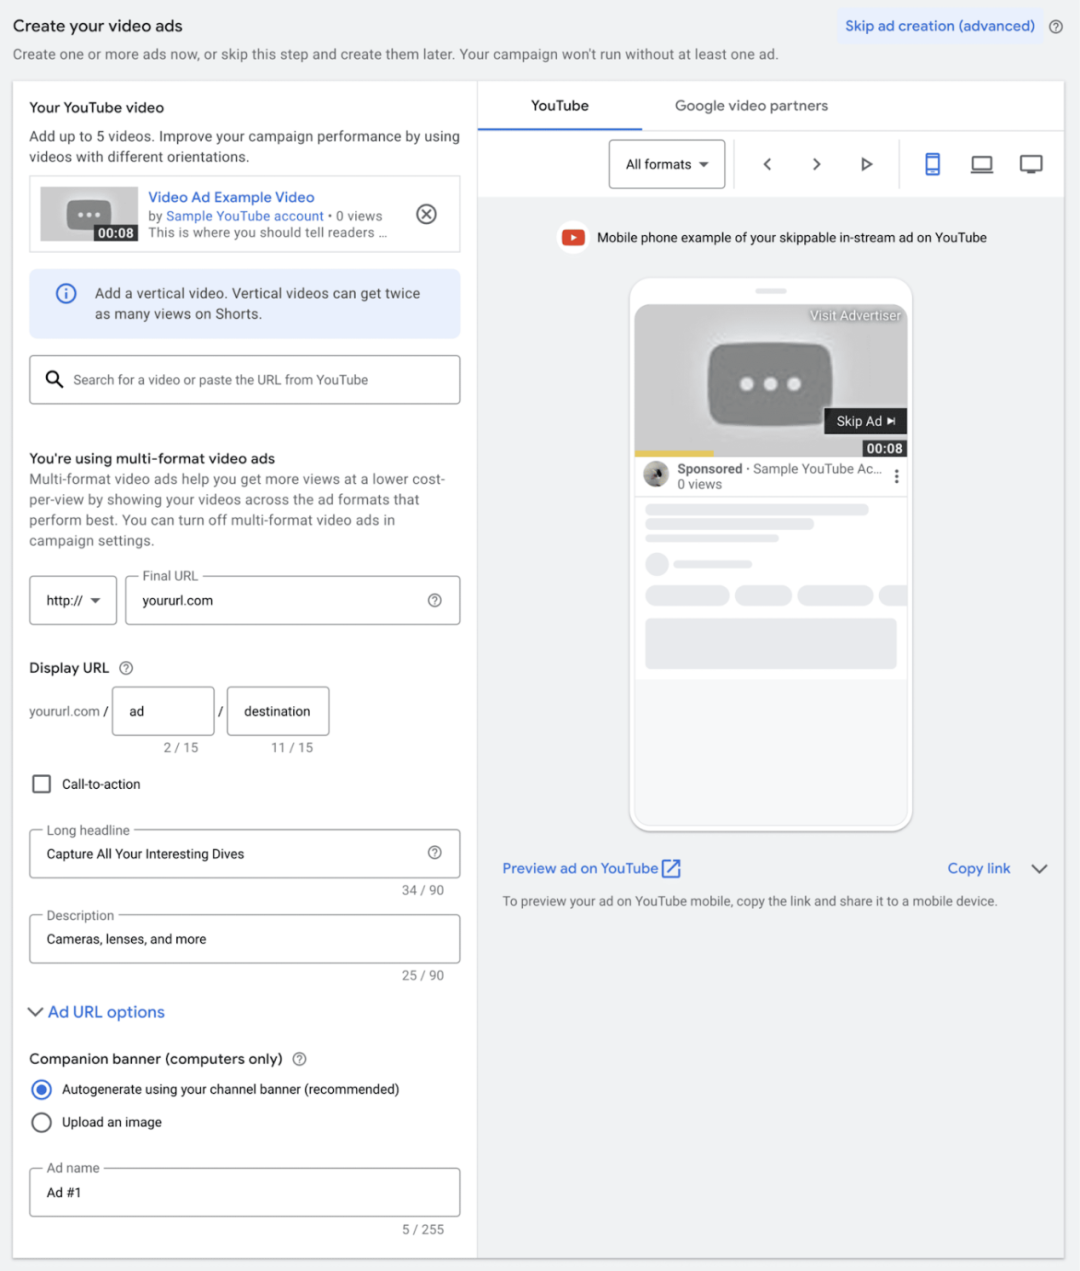The width and height of the screenshot is (1080, 1271).
Task: Click Skip ad creation (advanced)
Action: (938, 25)
